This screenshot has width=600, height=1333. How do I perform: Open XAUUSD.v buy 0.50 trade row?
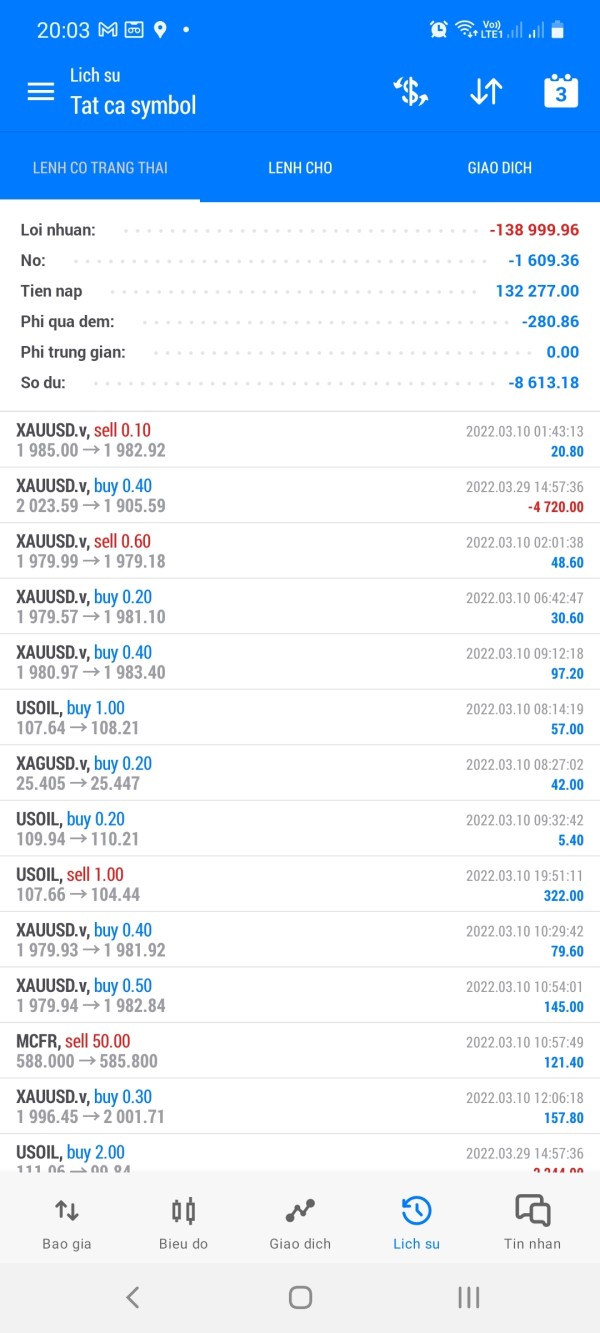tap(300, 995)
